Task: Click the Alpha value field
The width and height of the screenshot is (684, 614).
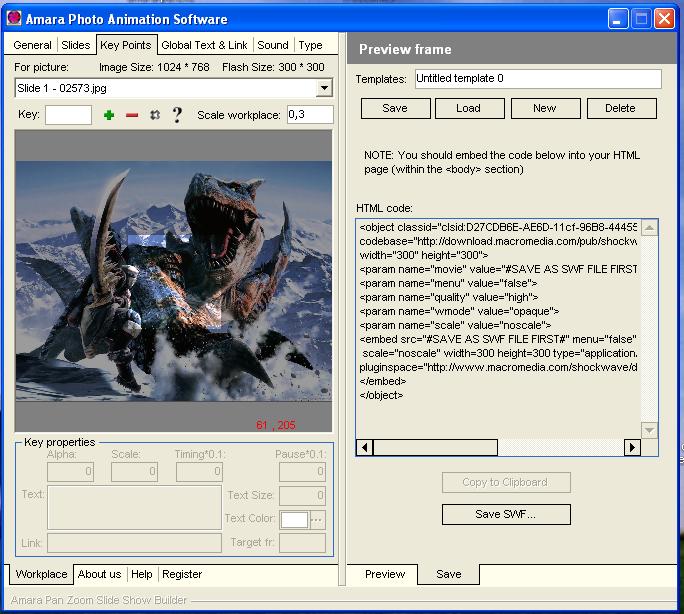Action: [70, 471]
